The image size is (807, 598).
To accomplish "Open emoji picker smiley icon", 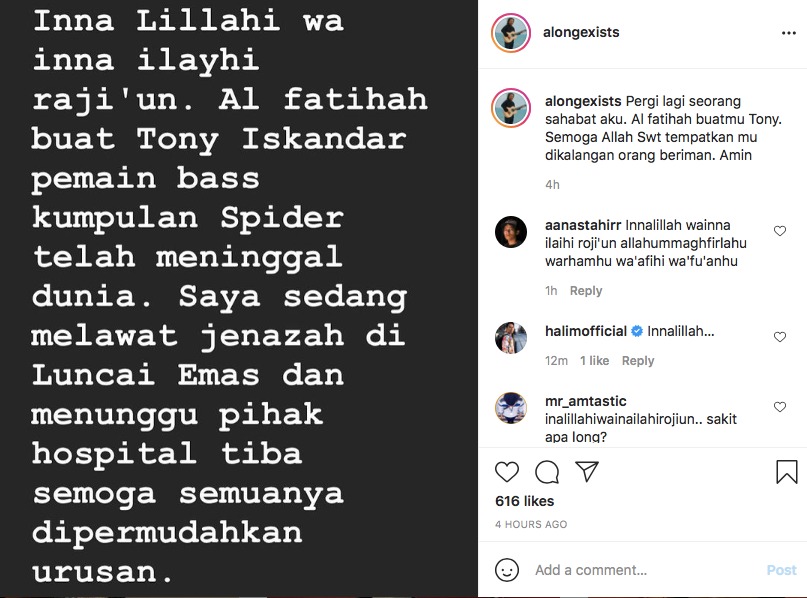I will pyautogui.click(x=507, y=570).
